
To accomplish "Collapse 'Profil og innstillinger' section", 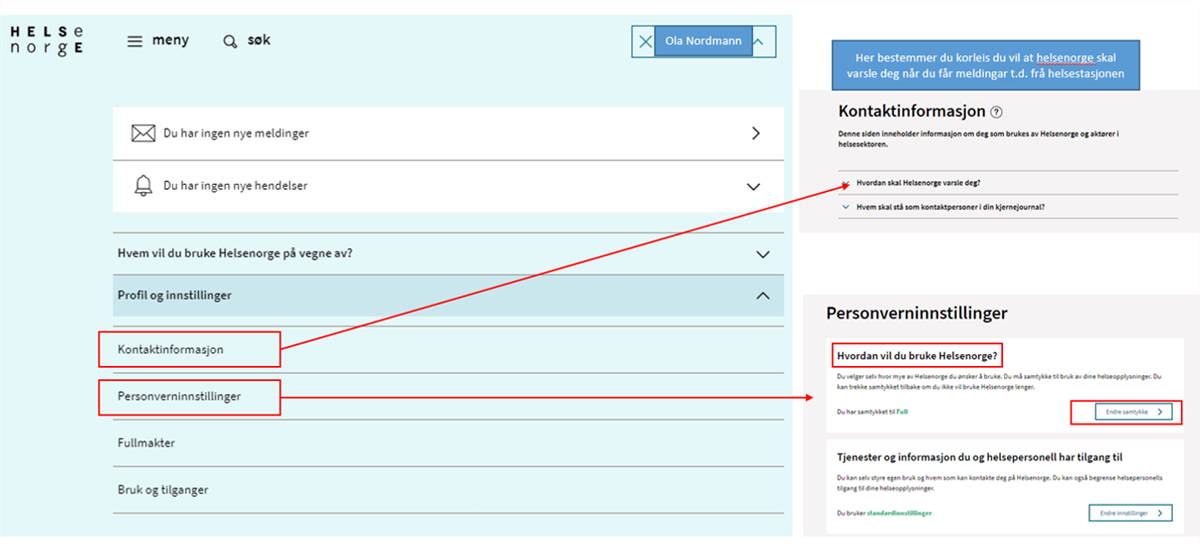I will pos(448,296).
